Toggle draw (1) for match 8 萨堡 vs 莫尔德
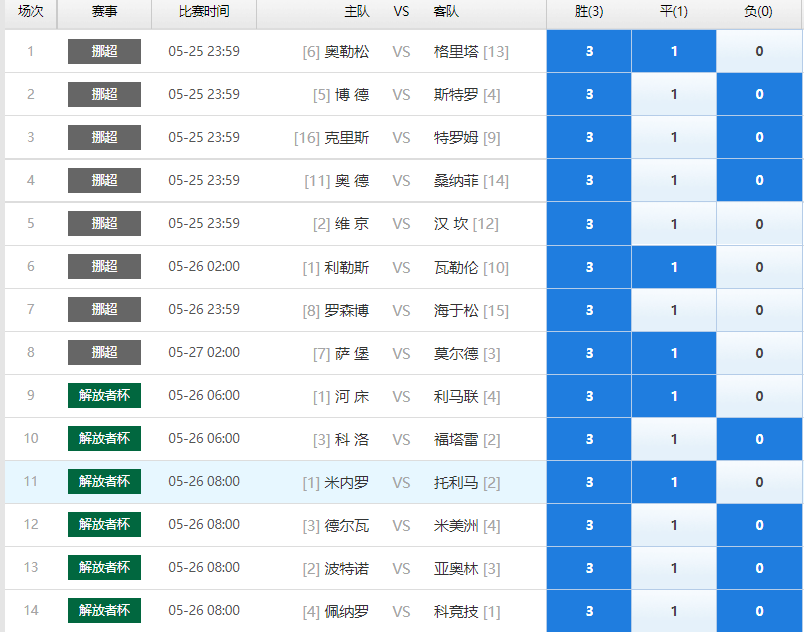The image size is (804, 632). pyautogui.click(x=674, y=353)
